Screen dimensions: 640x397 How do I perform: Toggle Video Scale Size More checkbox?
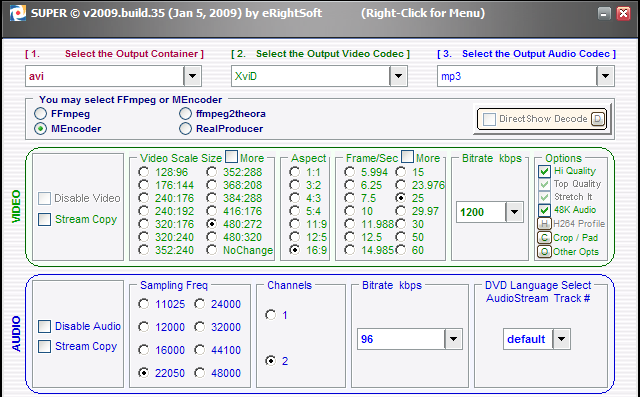coord(231,156)
